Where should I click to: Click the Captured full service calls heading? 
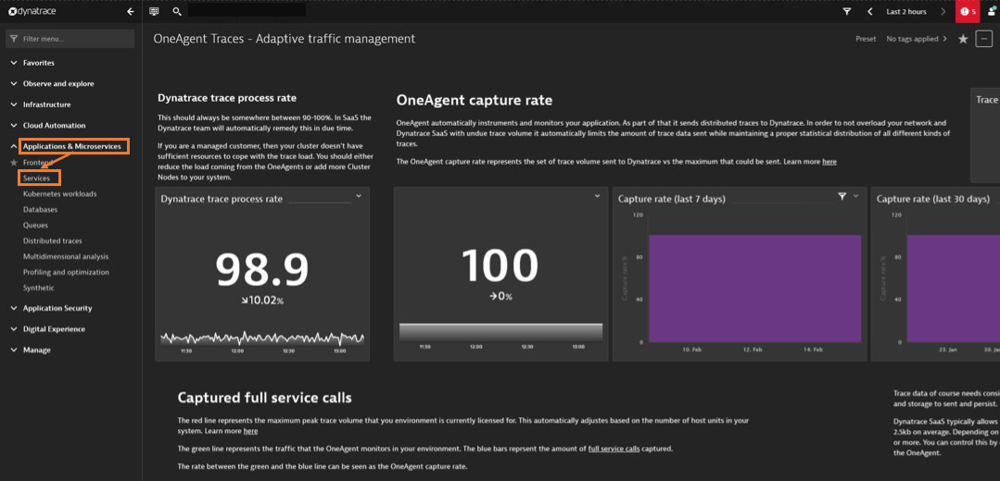pos(264,398)
